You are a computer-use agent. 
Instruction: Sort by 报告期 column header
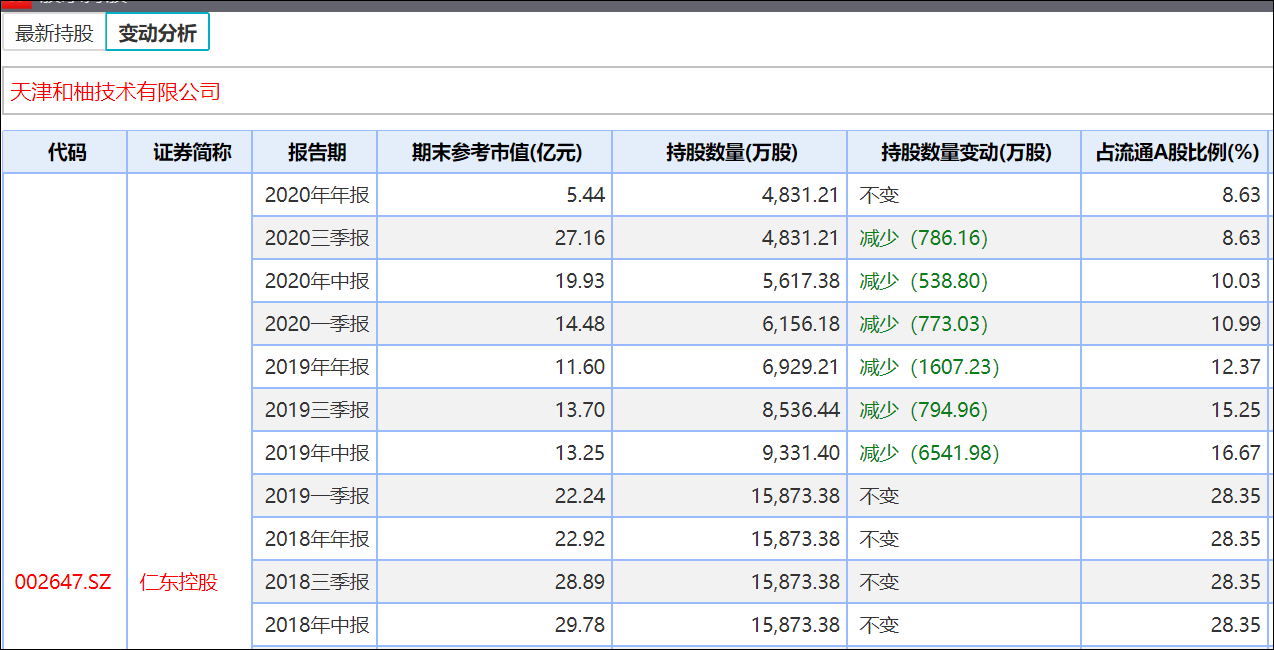click(316, 152)
